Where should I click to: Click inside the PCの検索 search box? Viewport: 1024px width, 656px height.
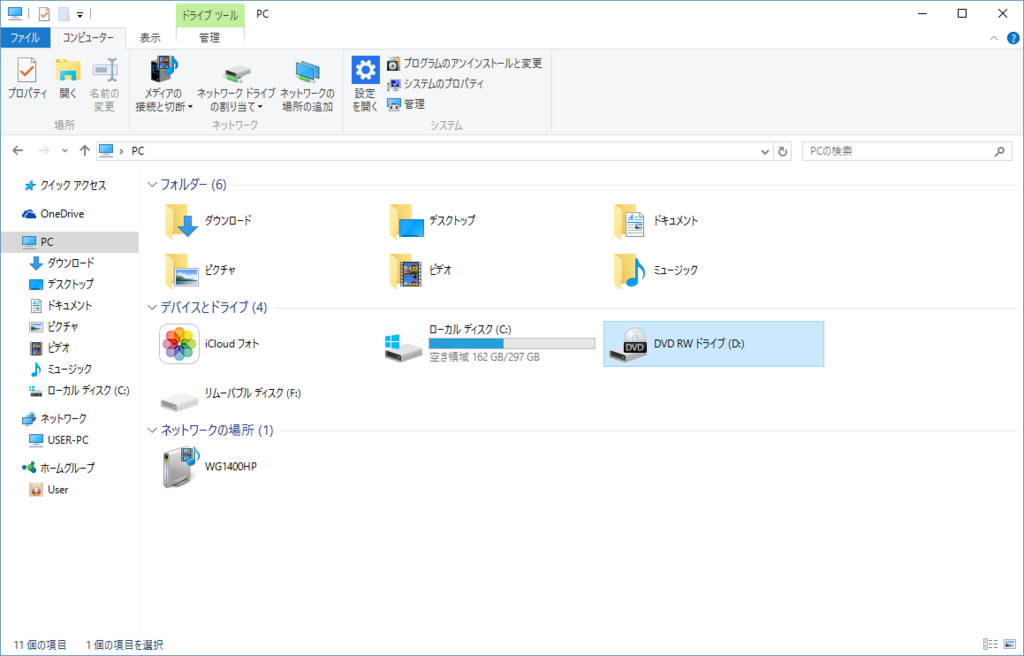[895, 151]
